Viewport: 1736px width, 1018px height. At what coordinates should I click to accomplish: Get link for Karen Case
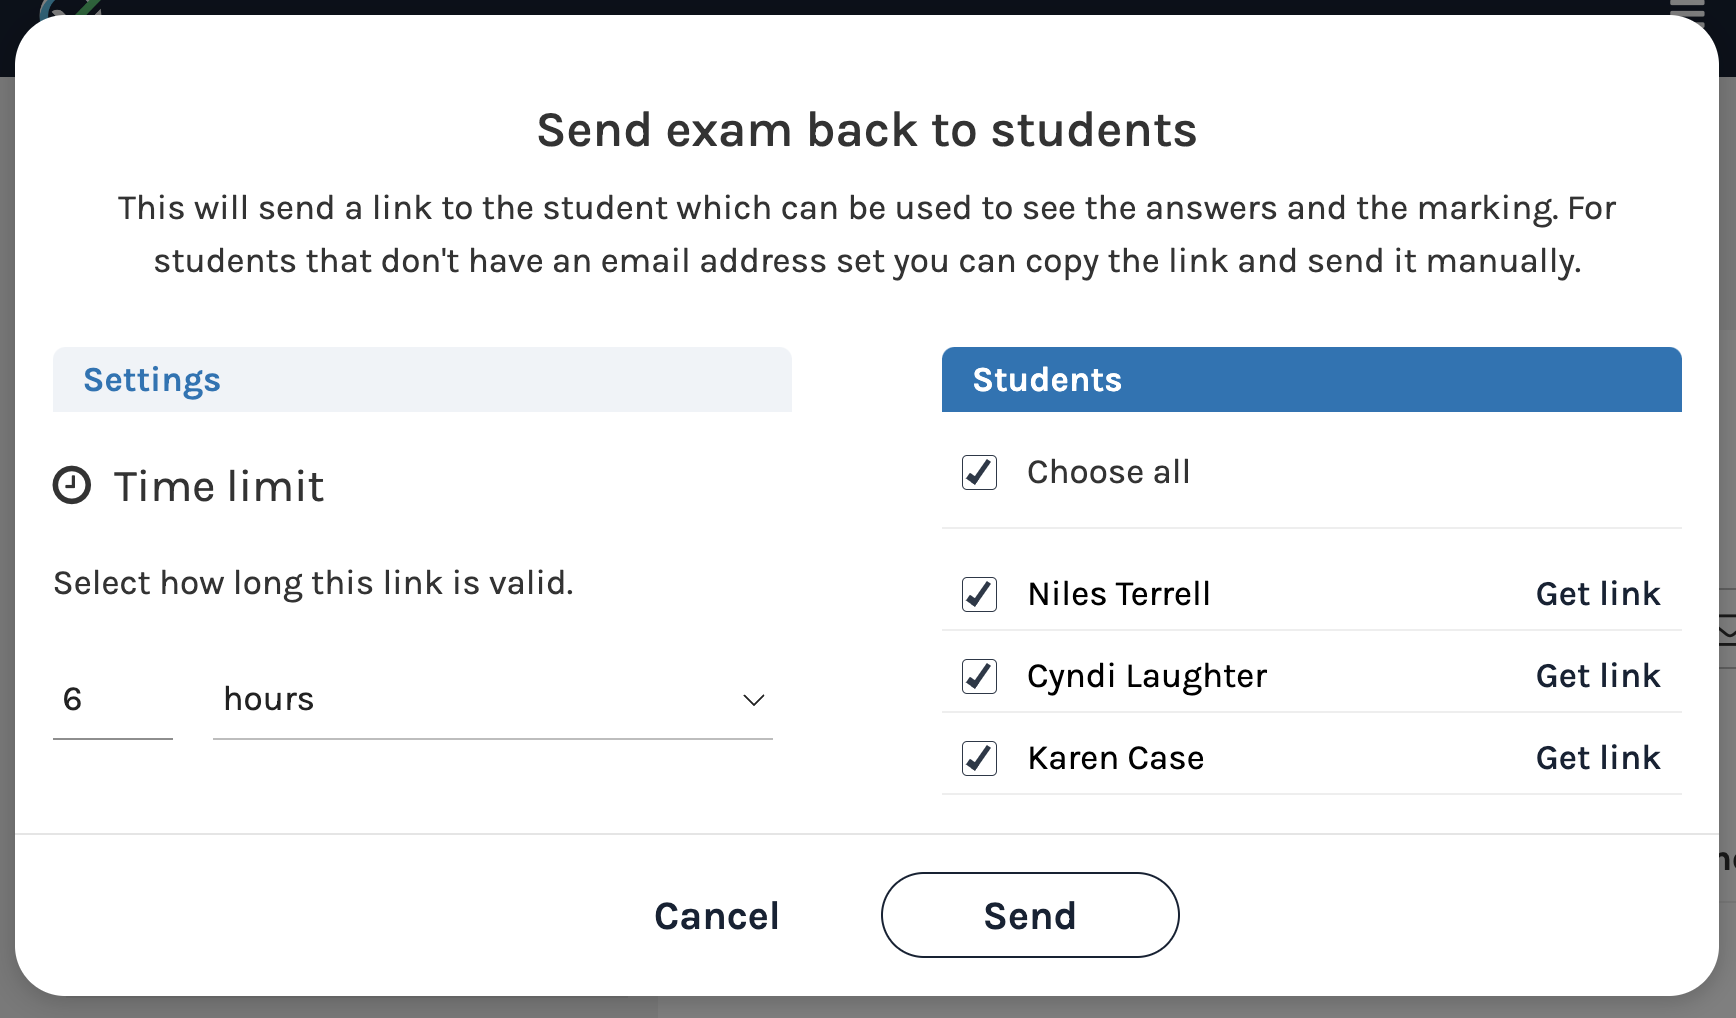pyautogui.click(x=1597, y=758)
